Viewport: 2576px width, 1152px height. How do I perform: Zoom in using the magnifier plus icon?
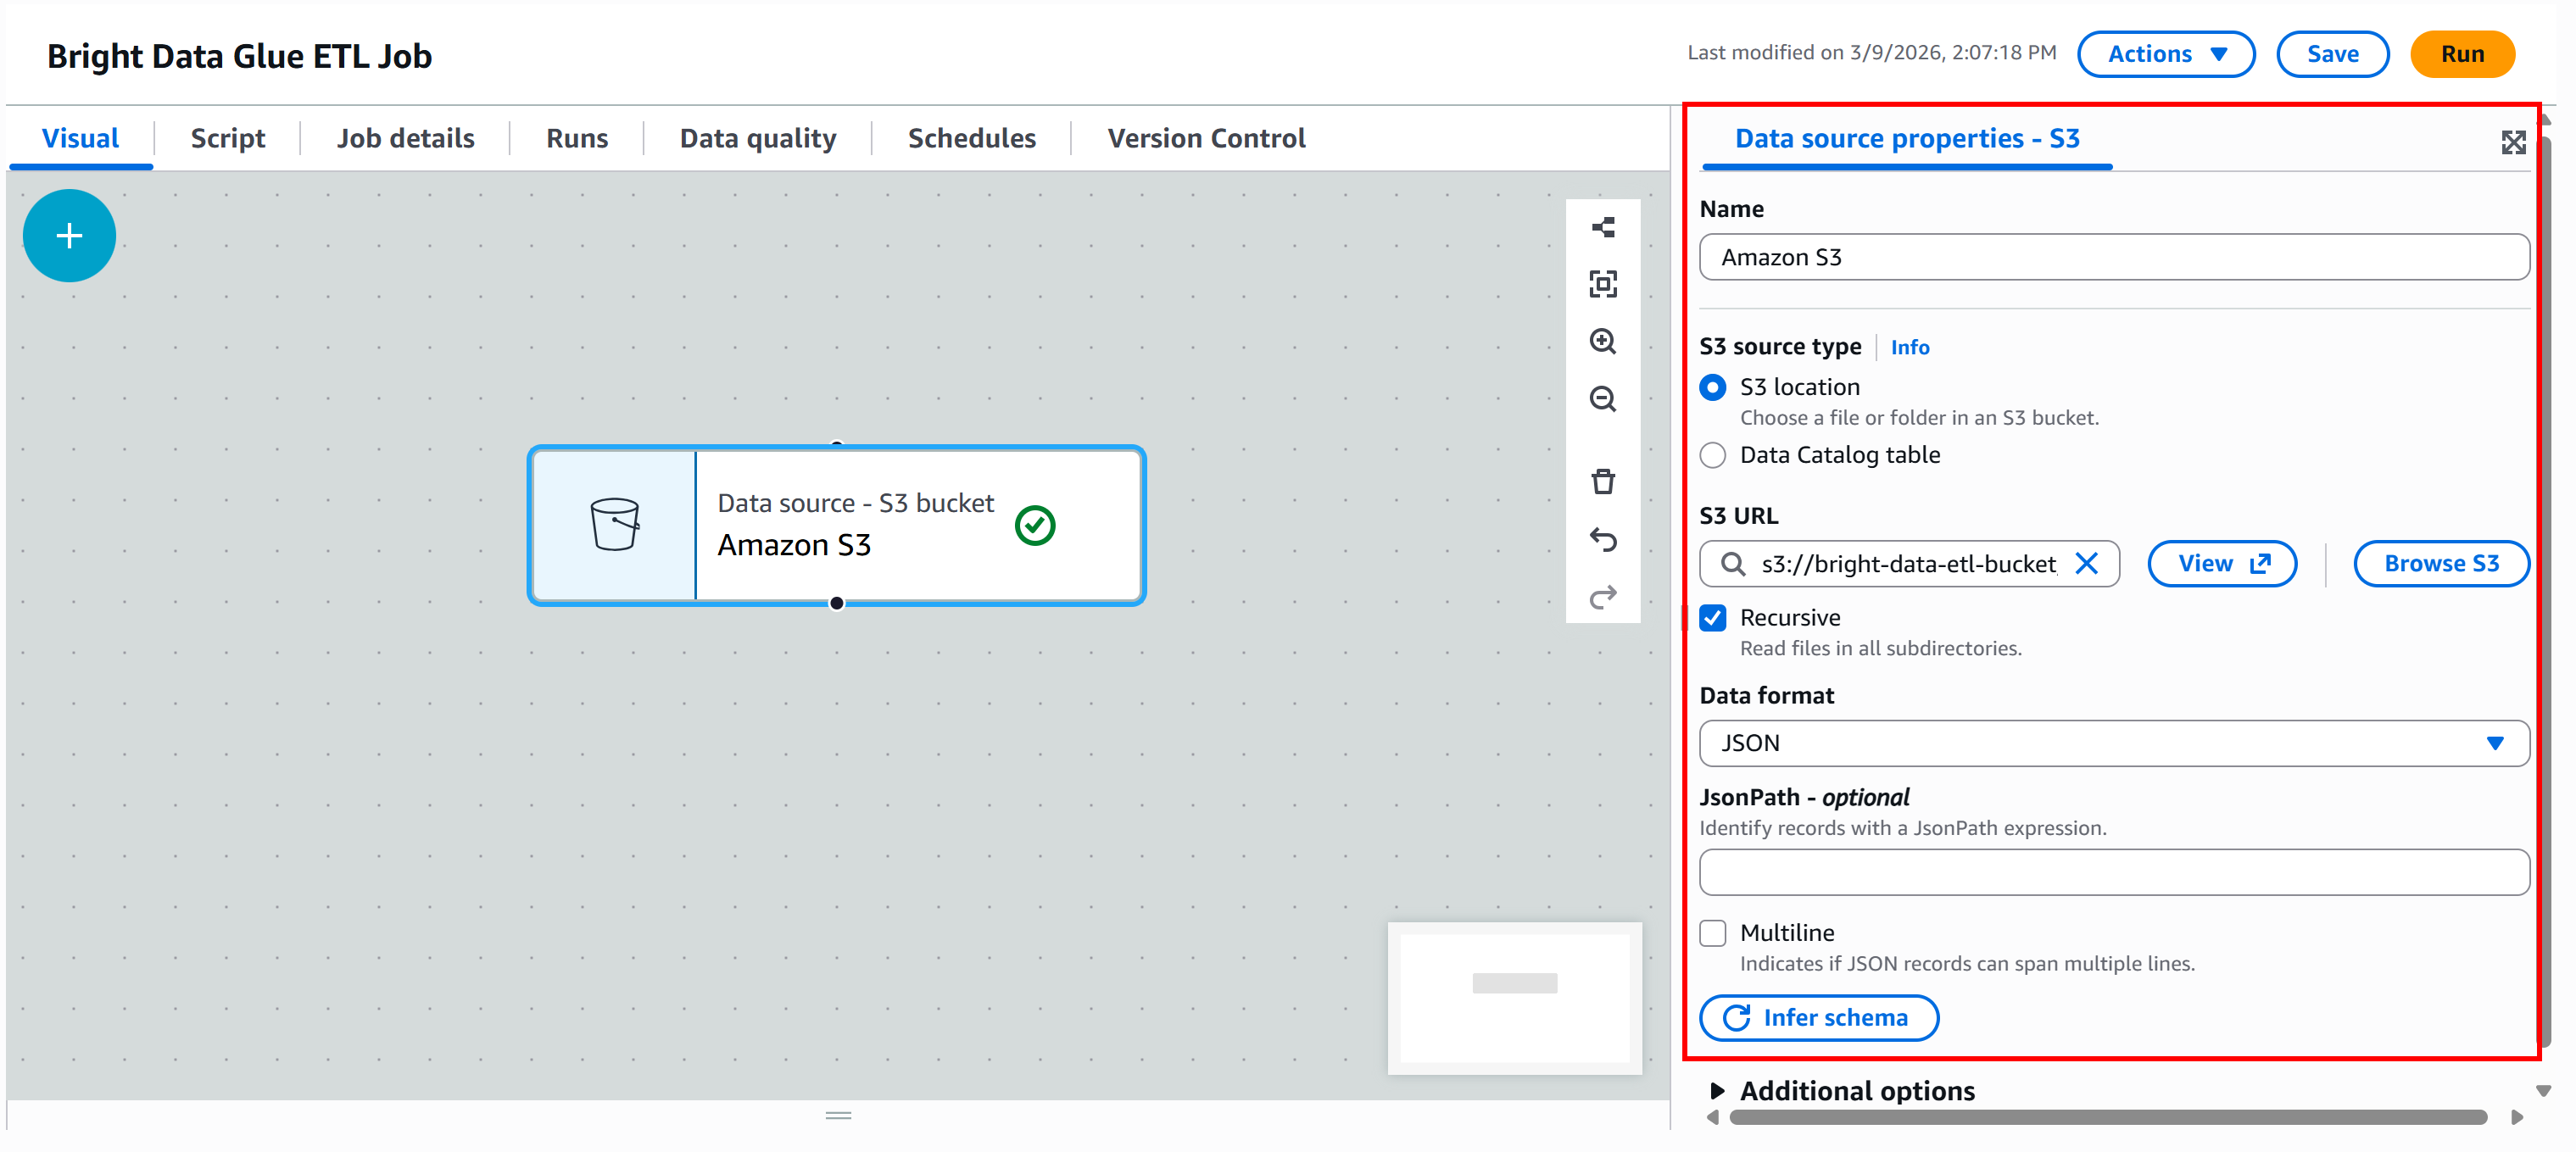tap(1603, 341)
